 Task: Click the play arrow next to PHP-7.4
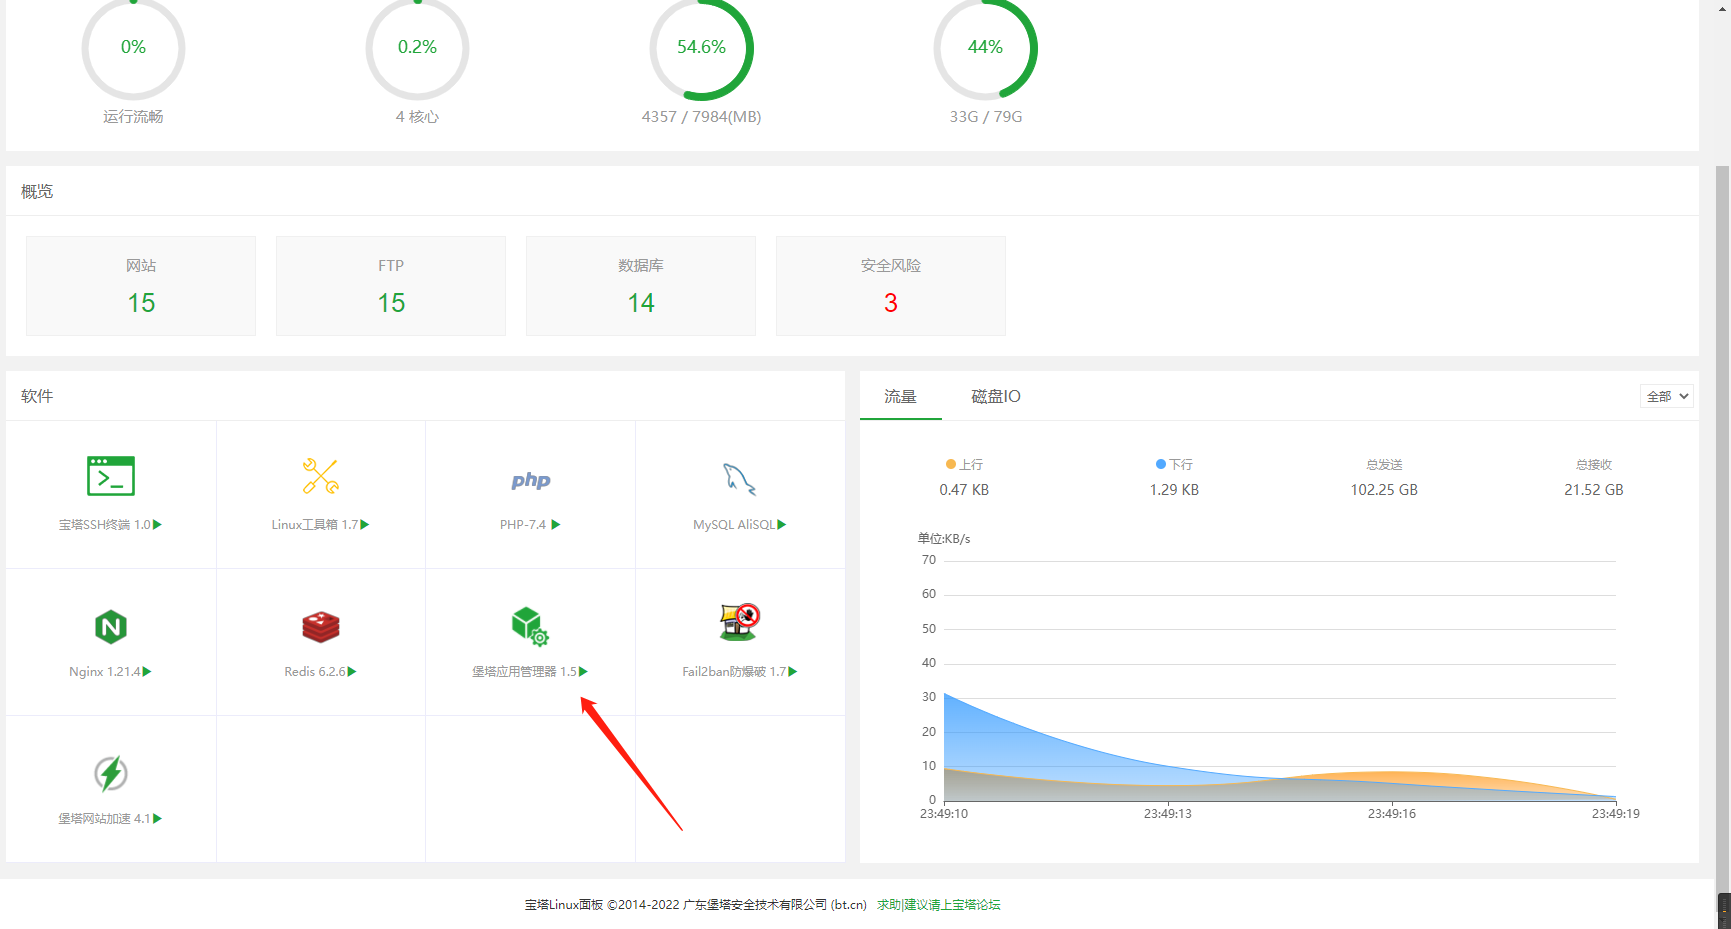(556, 524)
